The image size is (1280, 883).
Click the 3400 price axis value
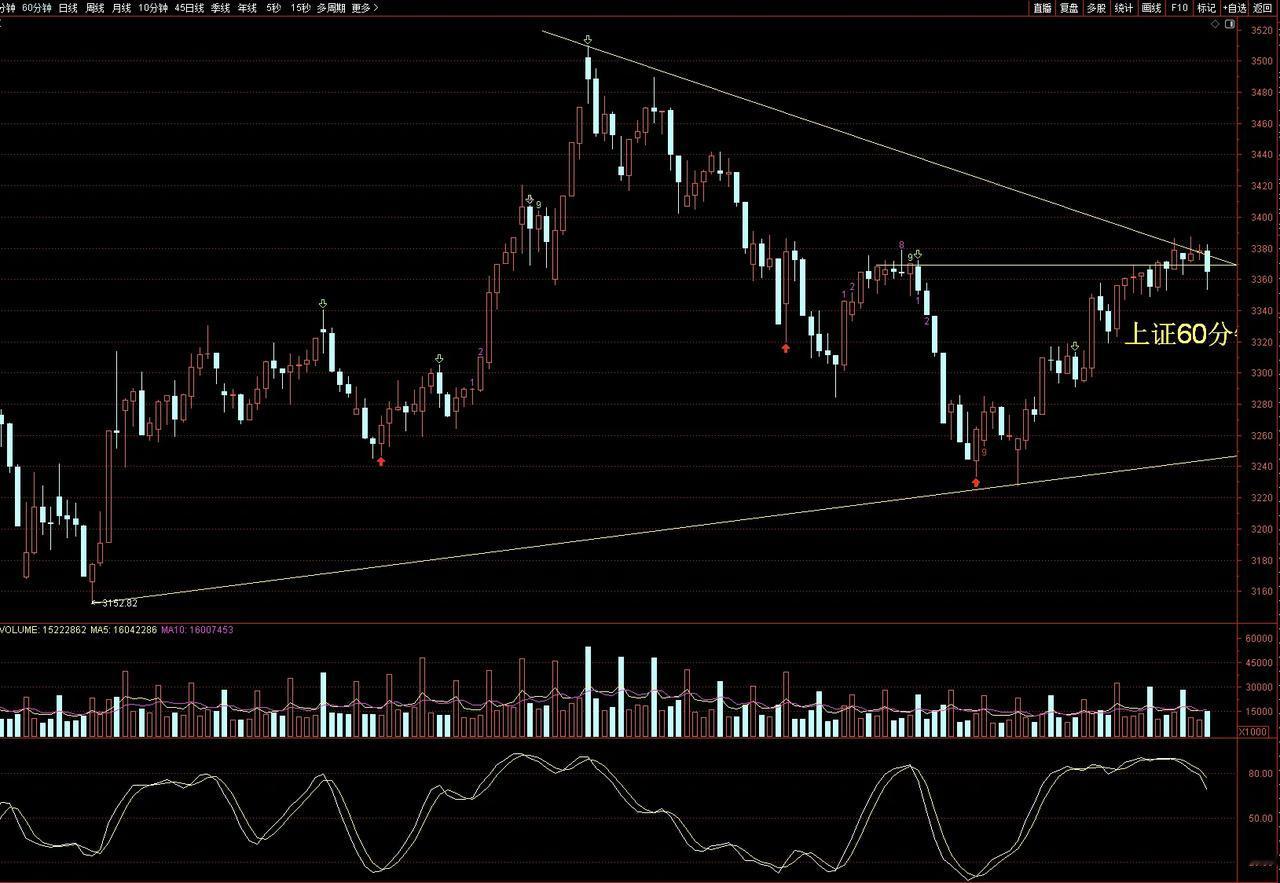pyautogui.click(x=1262, y=217)
